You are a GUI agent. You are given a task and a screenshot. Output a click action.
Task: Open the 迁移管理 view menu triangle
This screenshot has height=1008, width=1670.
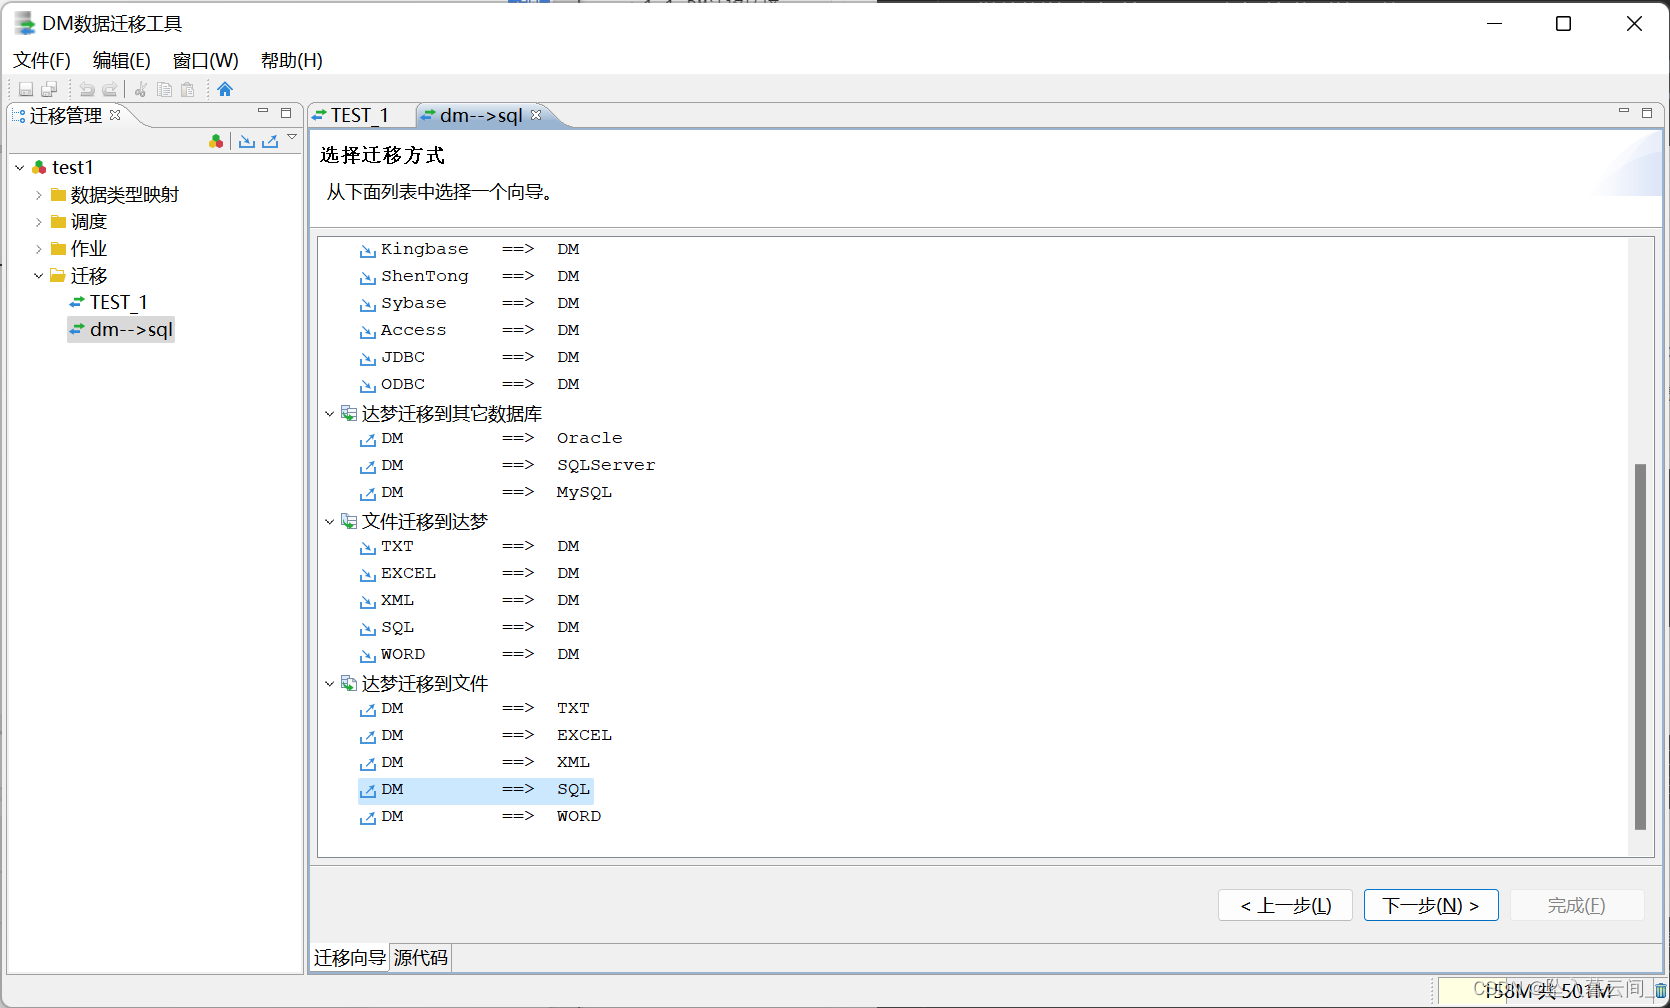pos(292,137)
